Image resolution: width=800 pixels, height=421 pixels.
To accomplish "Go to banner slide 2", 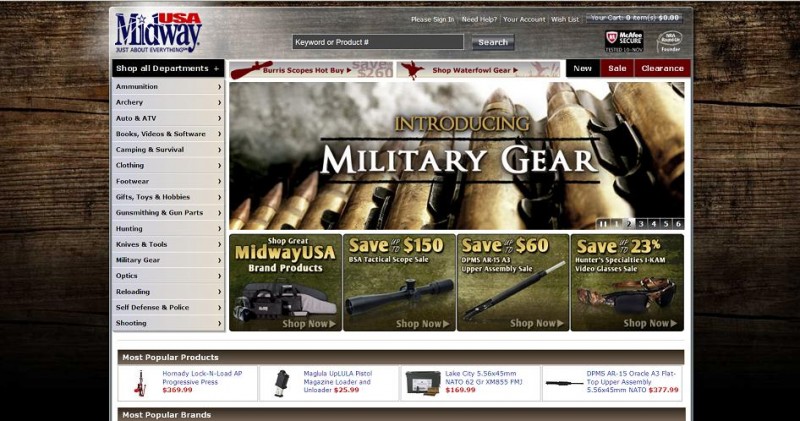I will pos(629,224).
